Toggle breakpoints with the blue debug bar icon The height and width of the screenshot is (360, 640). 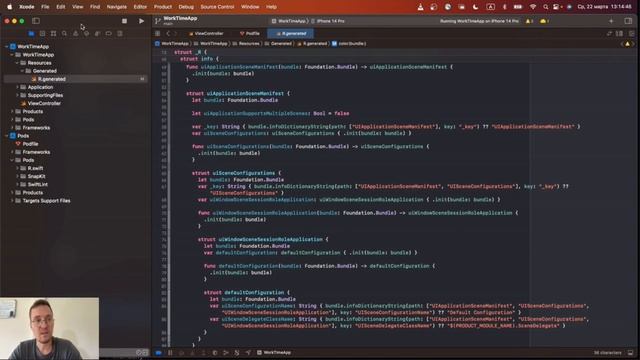point(159,353)
